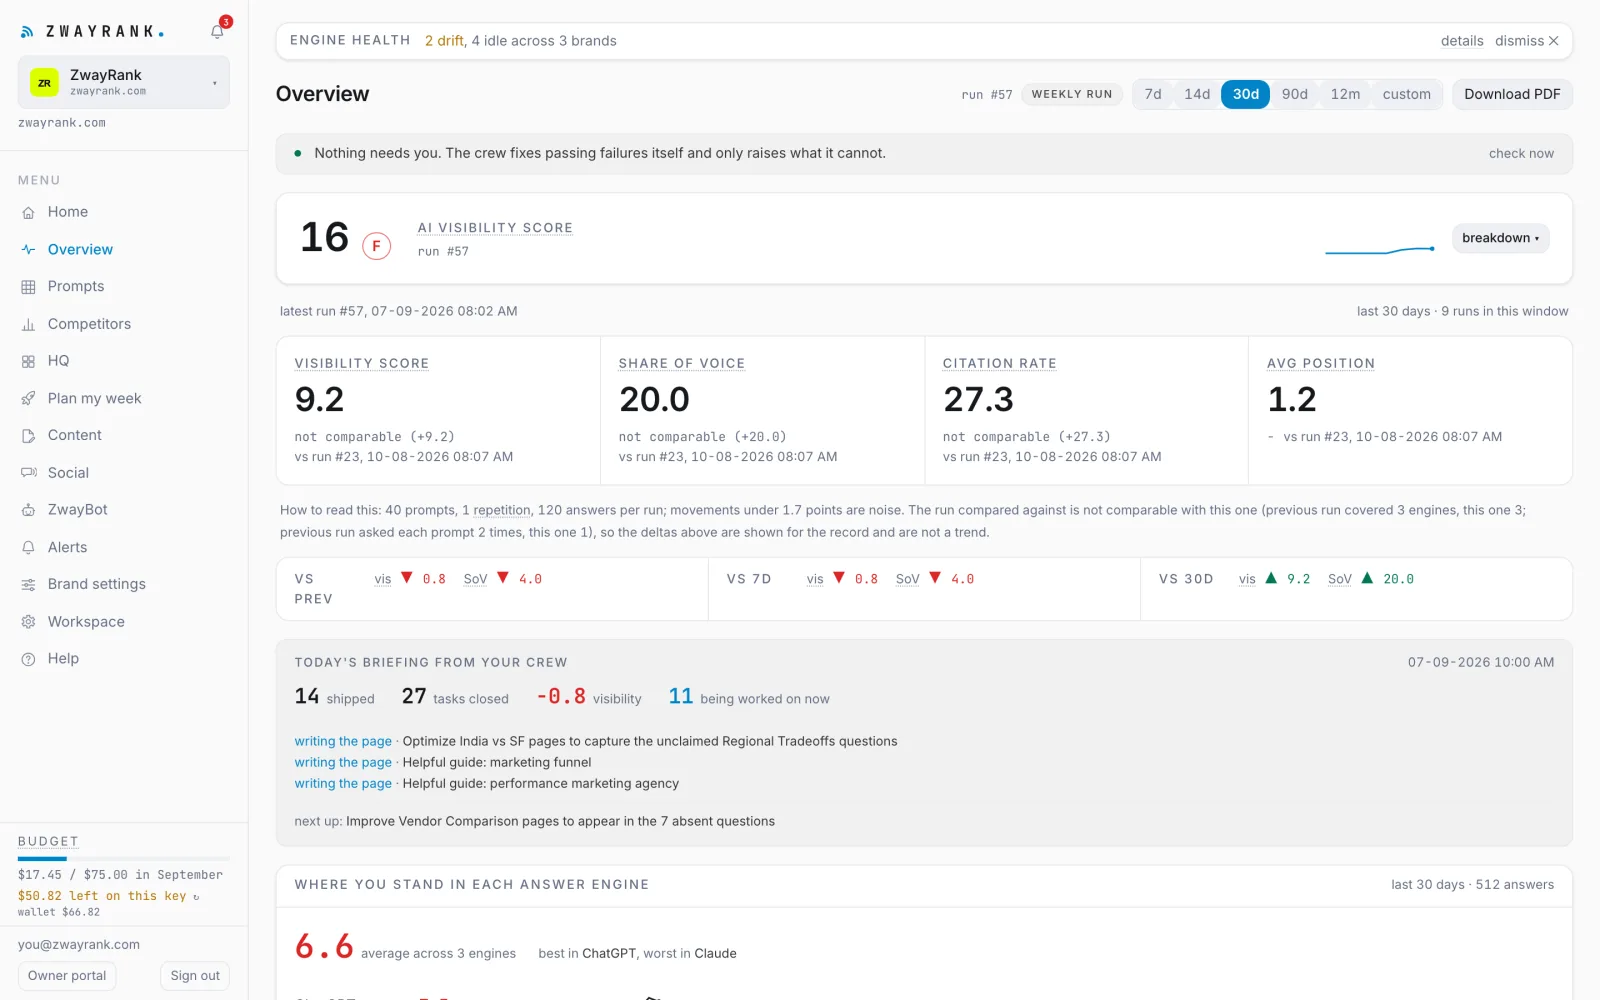The height and width of the screenshot is (1000, 1600).
Task: Select the 12m time range
Action: (x=1345, y=94)
